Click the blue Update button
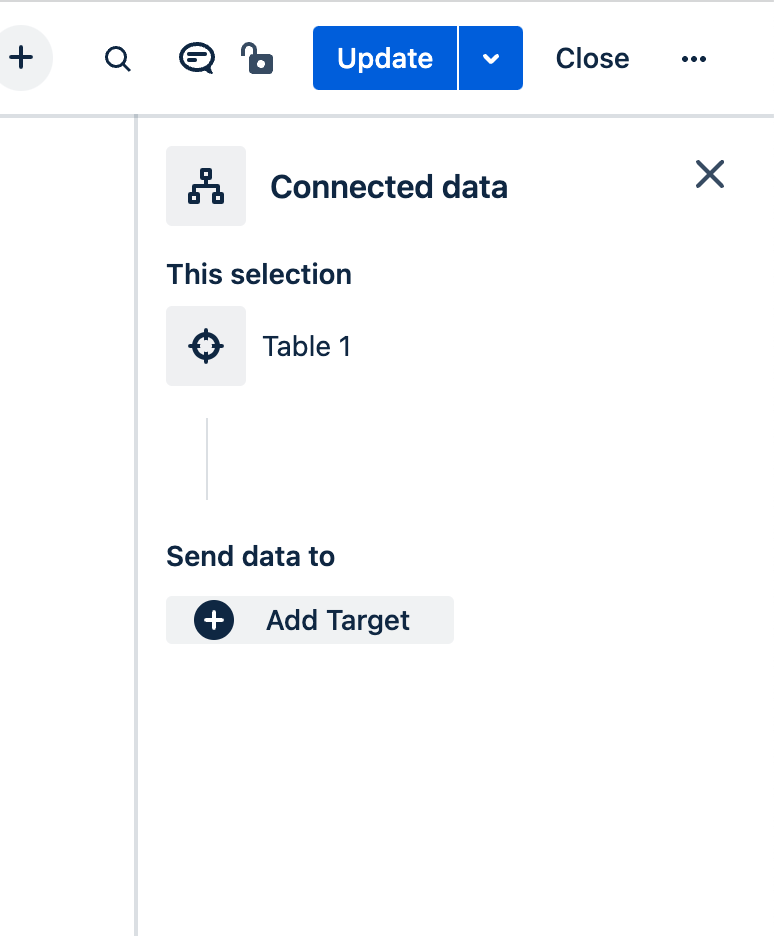Screen dimensions: 774x936 tap(385, 58)
